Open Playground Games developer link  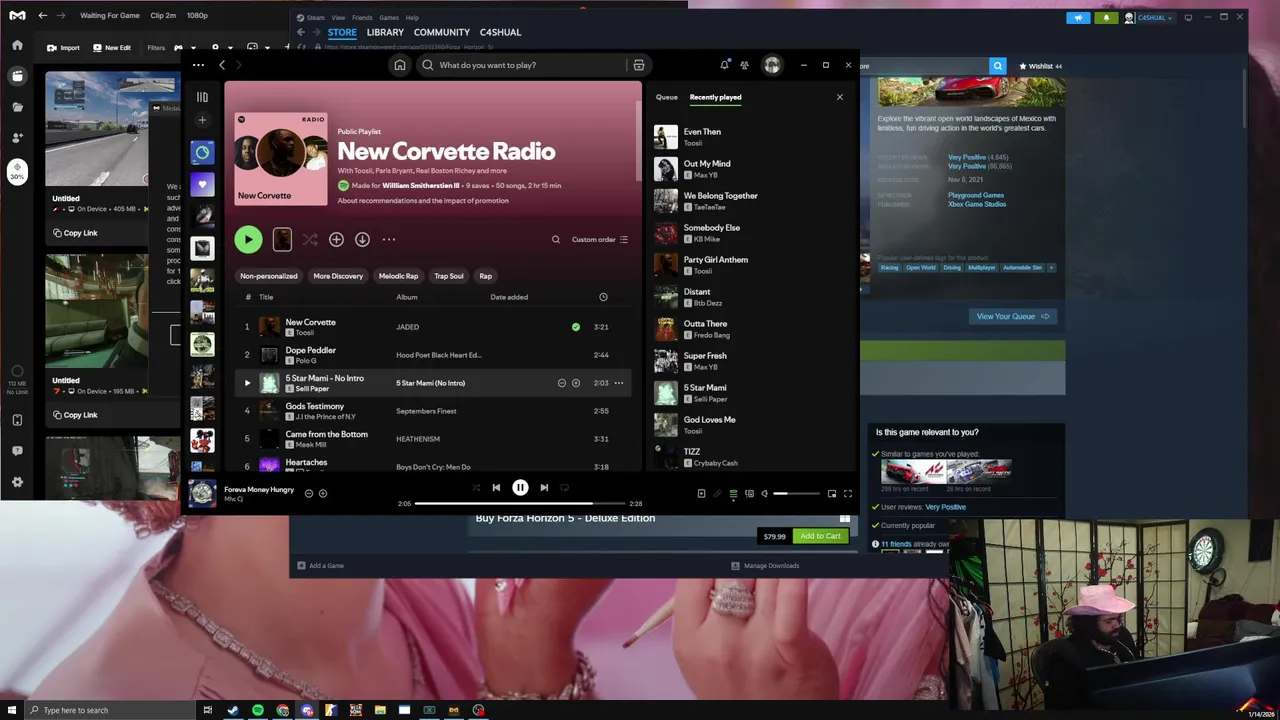pyautogui.click(x=976, y=195)
